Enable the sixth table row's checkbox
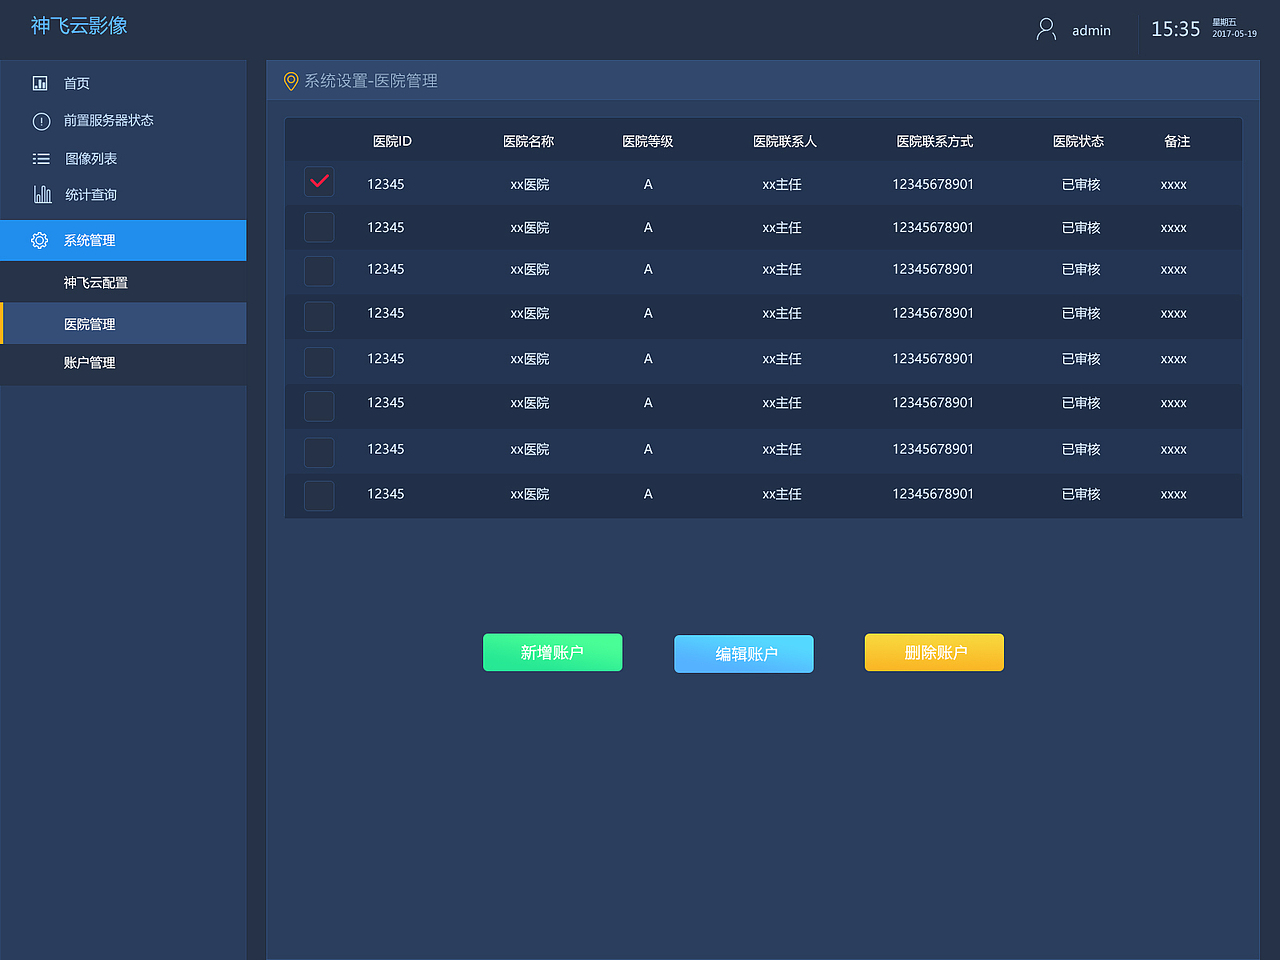 [319, 406]
